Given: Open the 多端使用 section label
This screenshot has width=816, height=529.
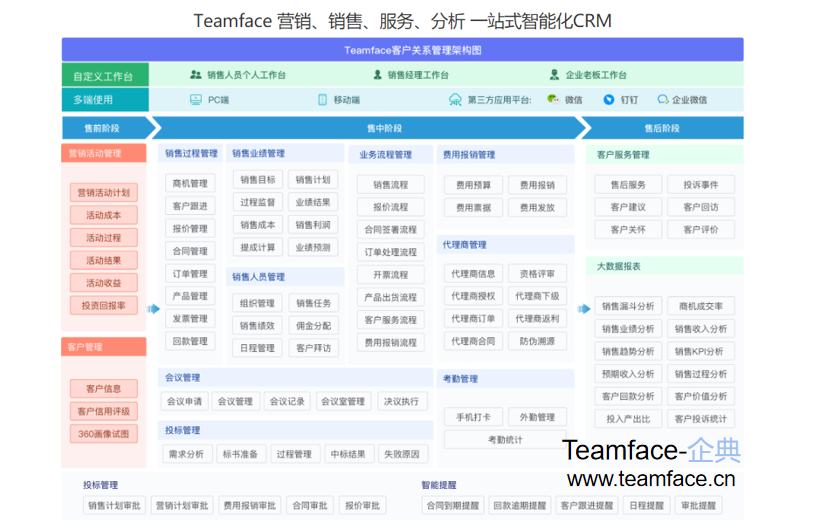Looking at the screenshot, I should coord(105,99).
